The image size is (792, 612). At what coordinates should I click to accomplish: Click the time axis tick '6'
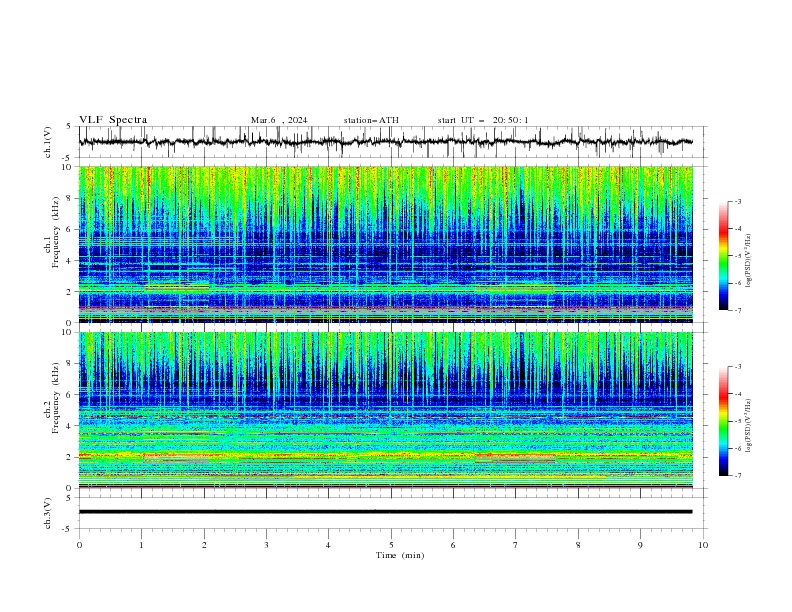(x=453, y=545)
